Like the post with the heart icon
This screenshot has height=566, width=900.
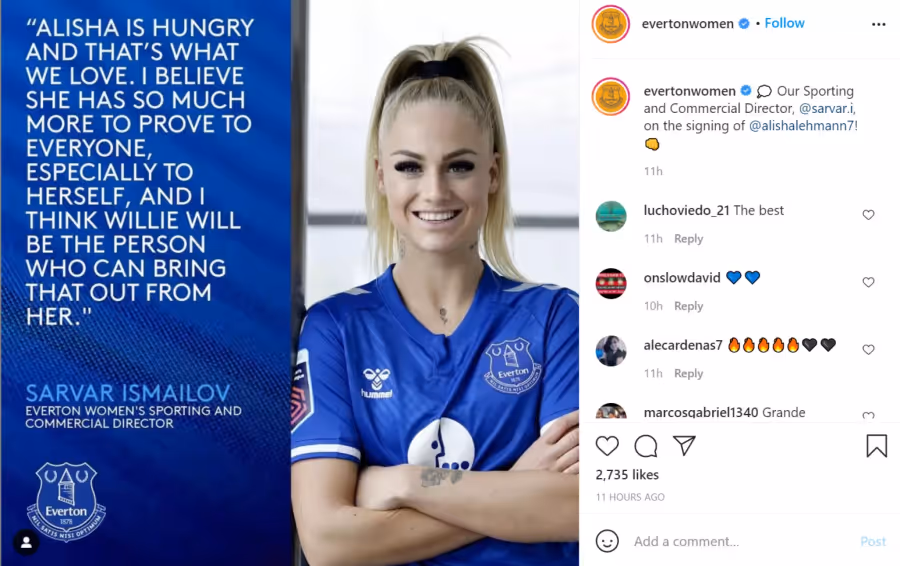pos(607,446)
